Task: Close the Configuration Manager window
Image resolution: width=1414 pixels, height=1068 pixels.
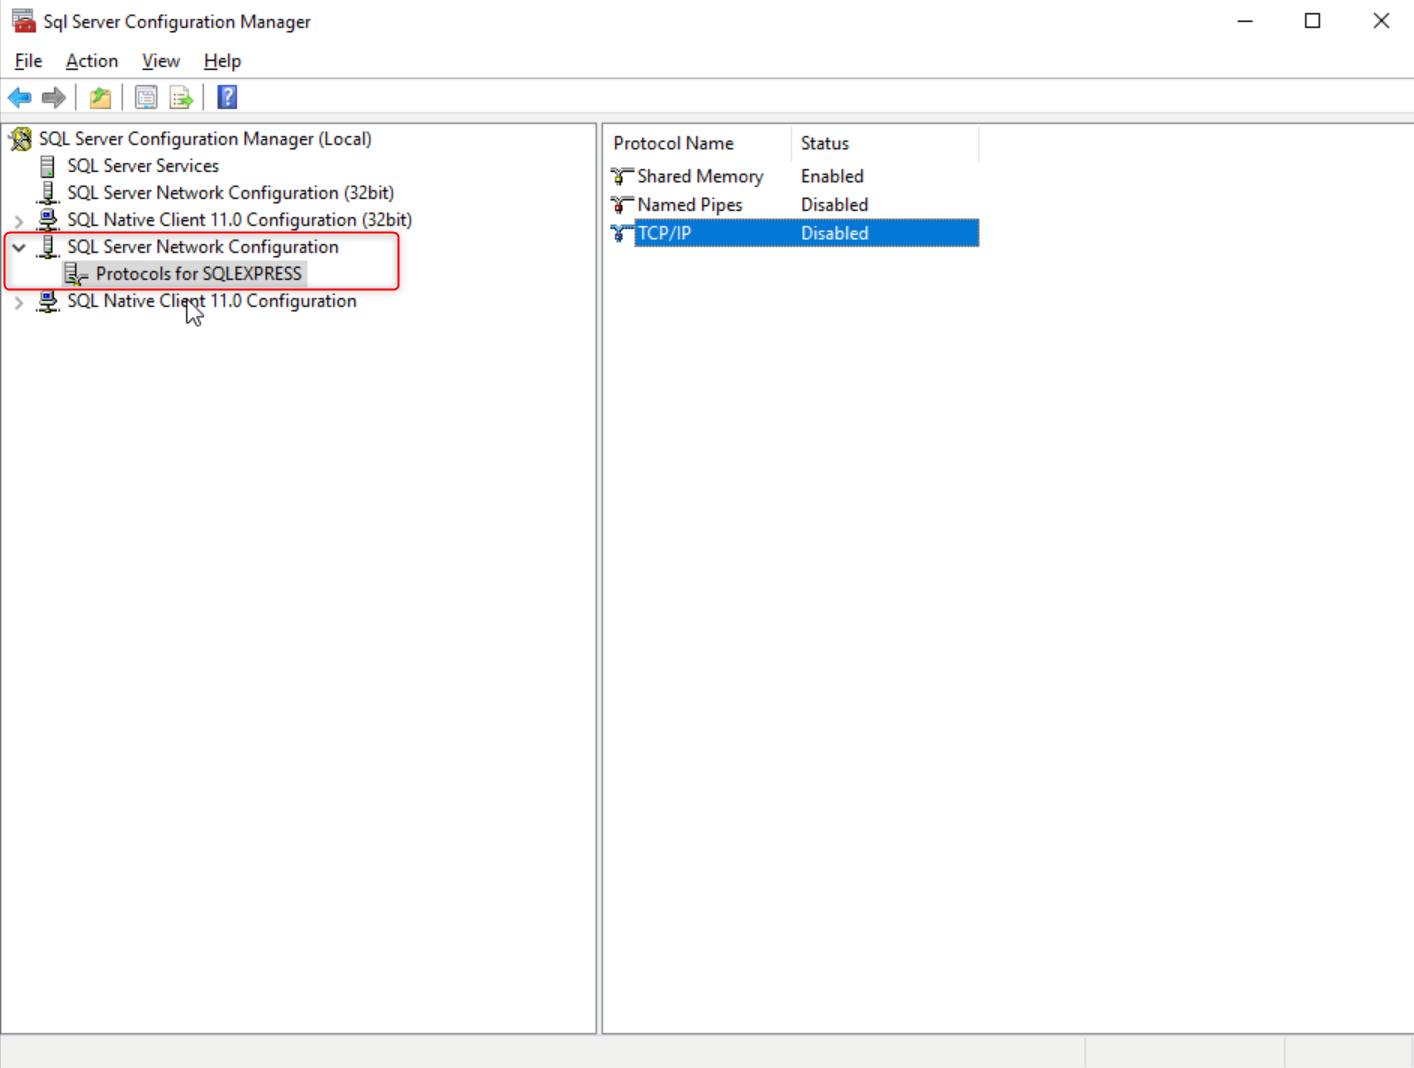Action: [x=1381, y=21]
